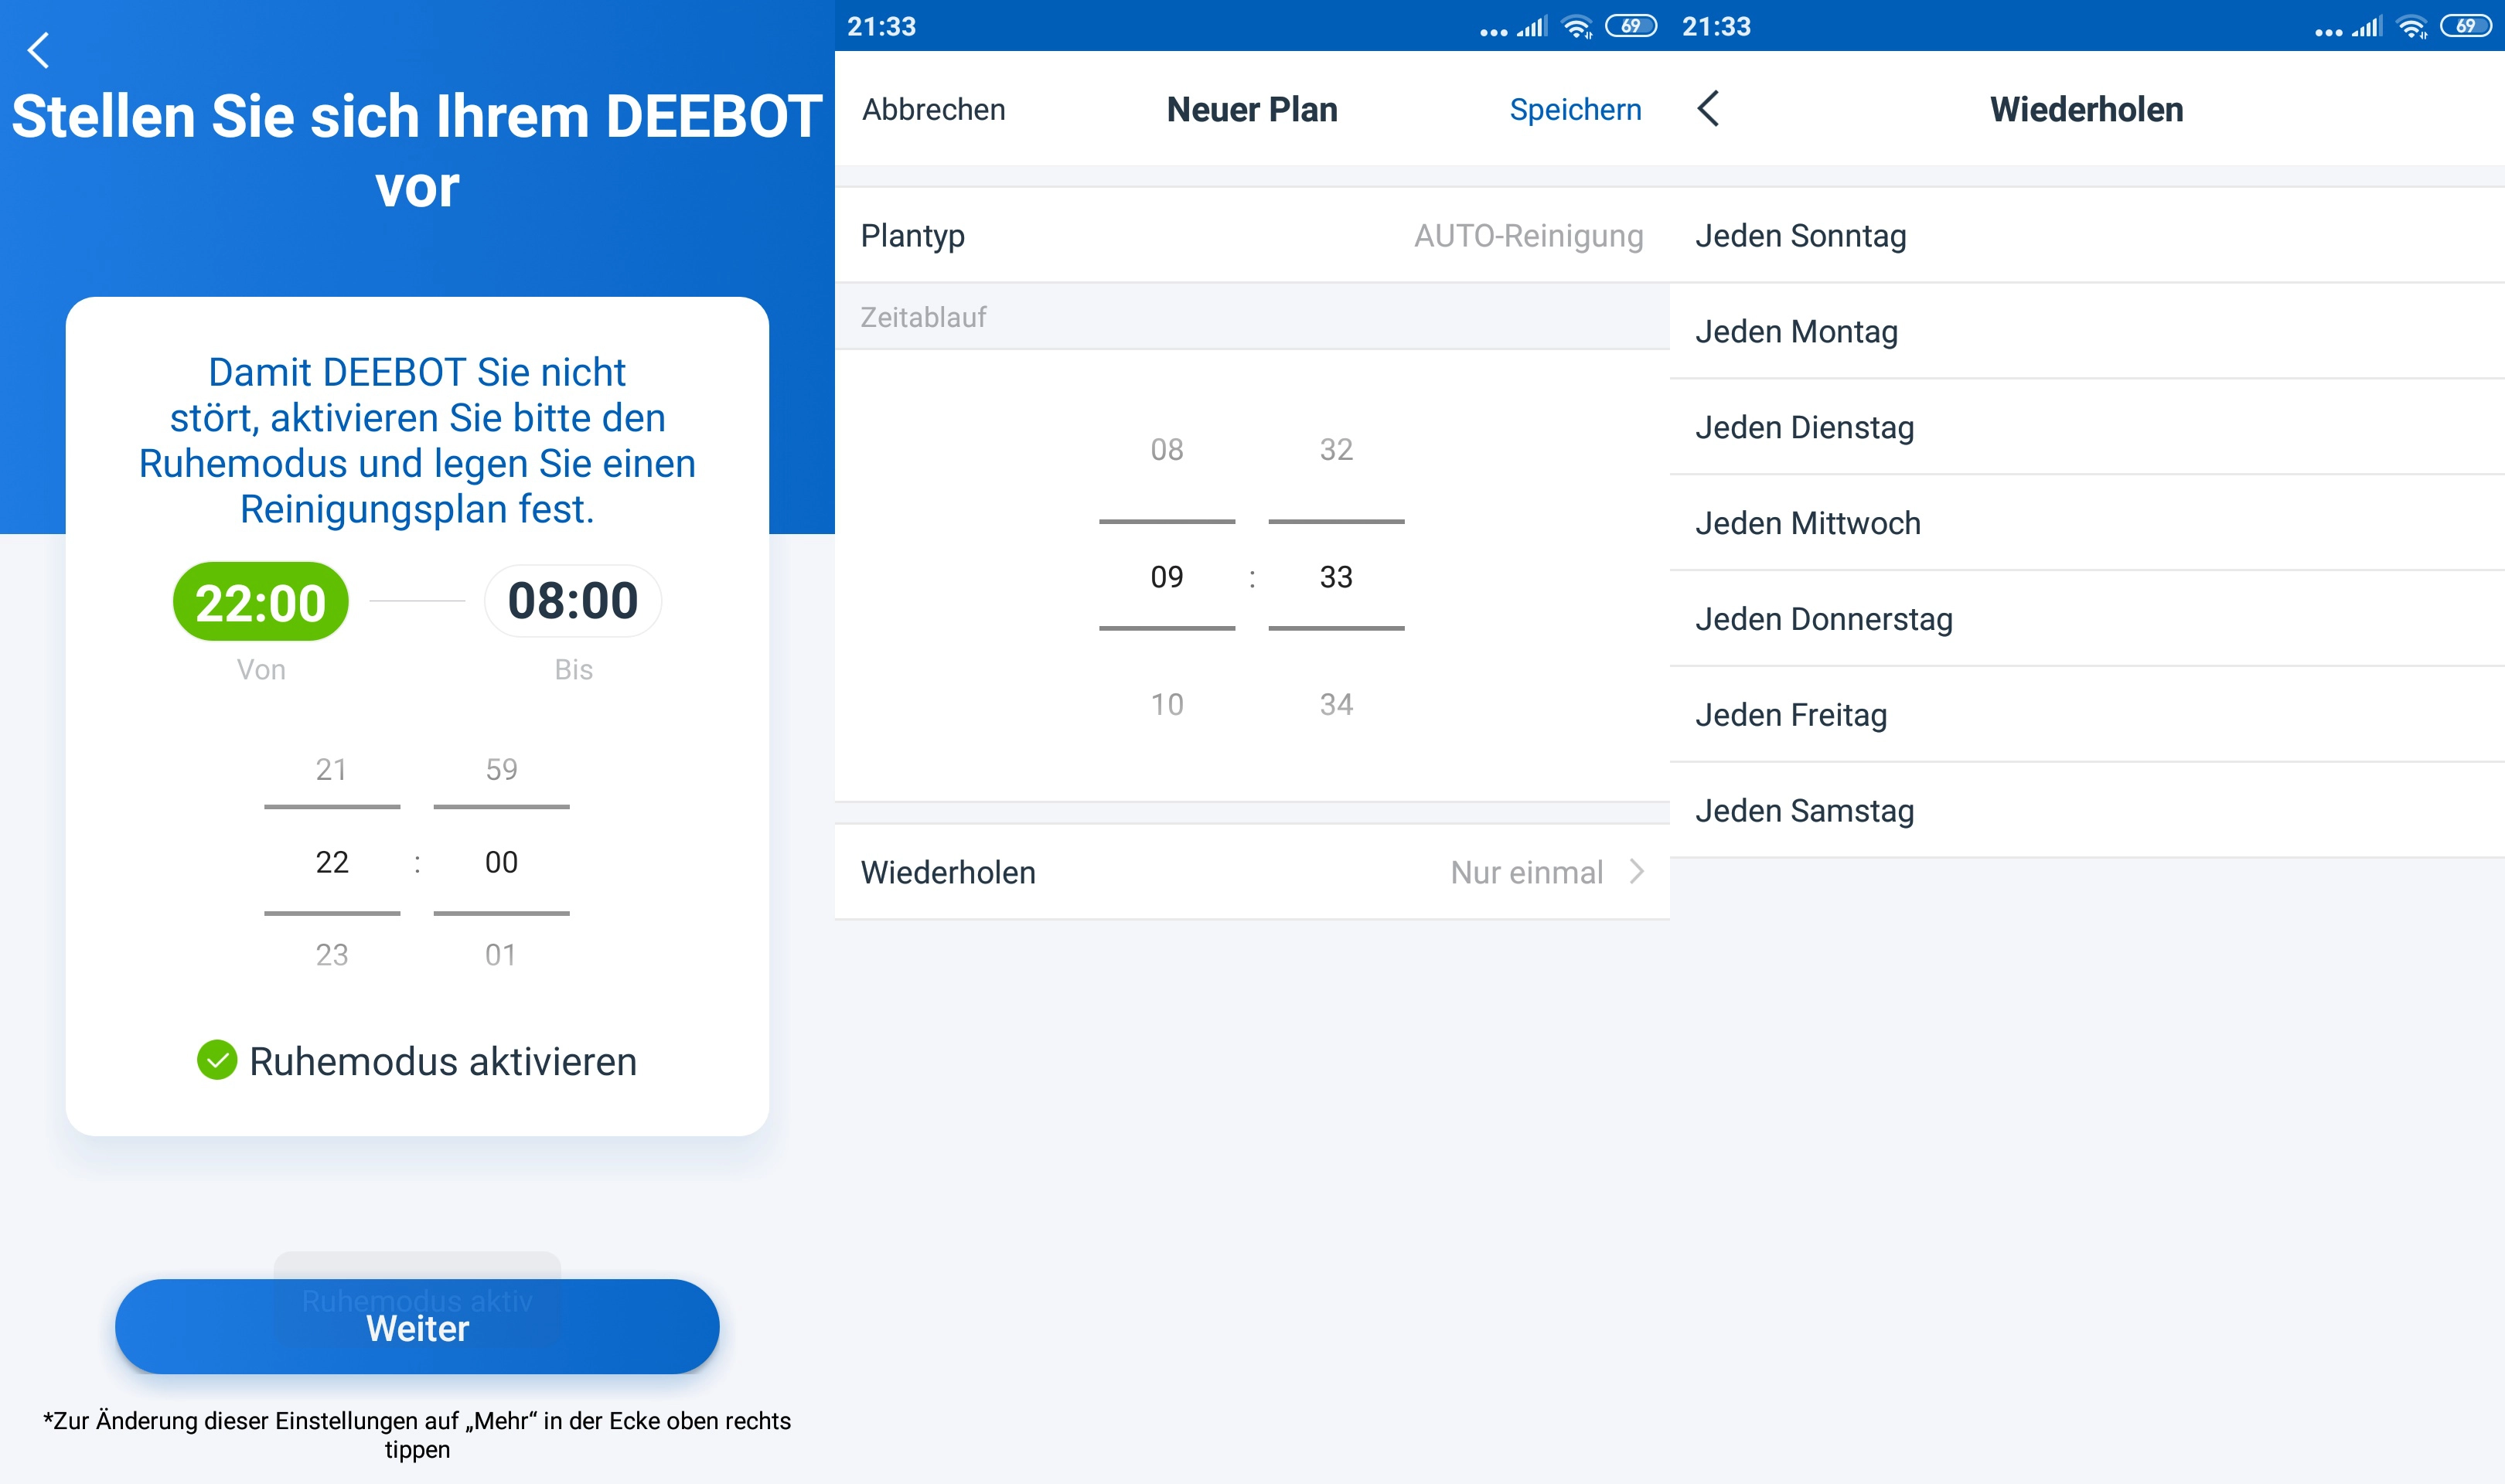Tap the 21:33 clock in Wiederholen status bar

click(x=1716, y=26)
